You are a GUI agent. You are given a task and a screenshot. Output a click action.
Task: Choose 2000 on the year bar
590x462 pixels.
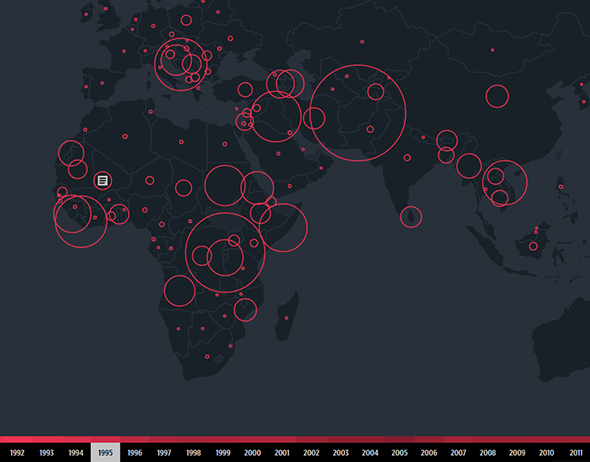252,453
